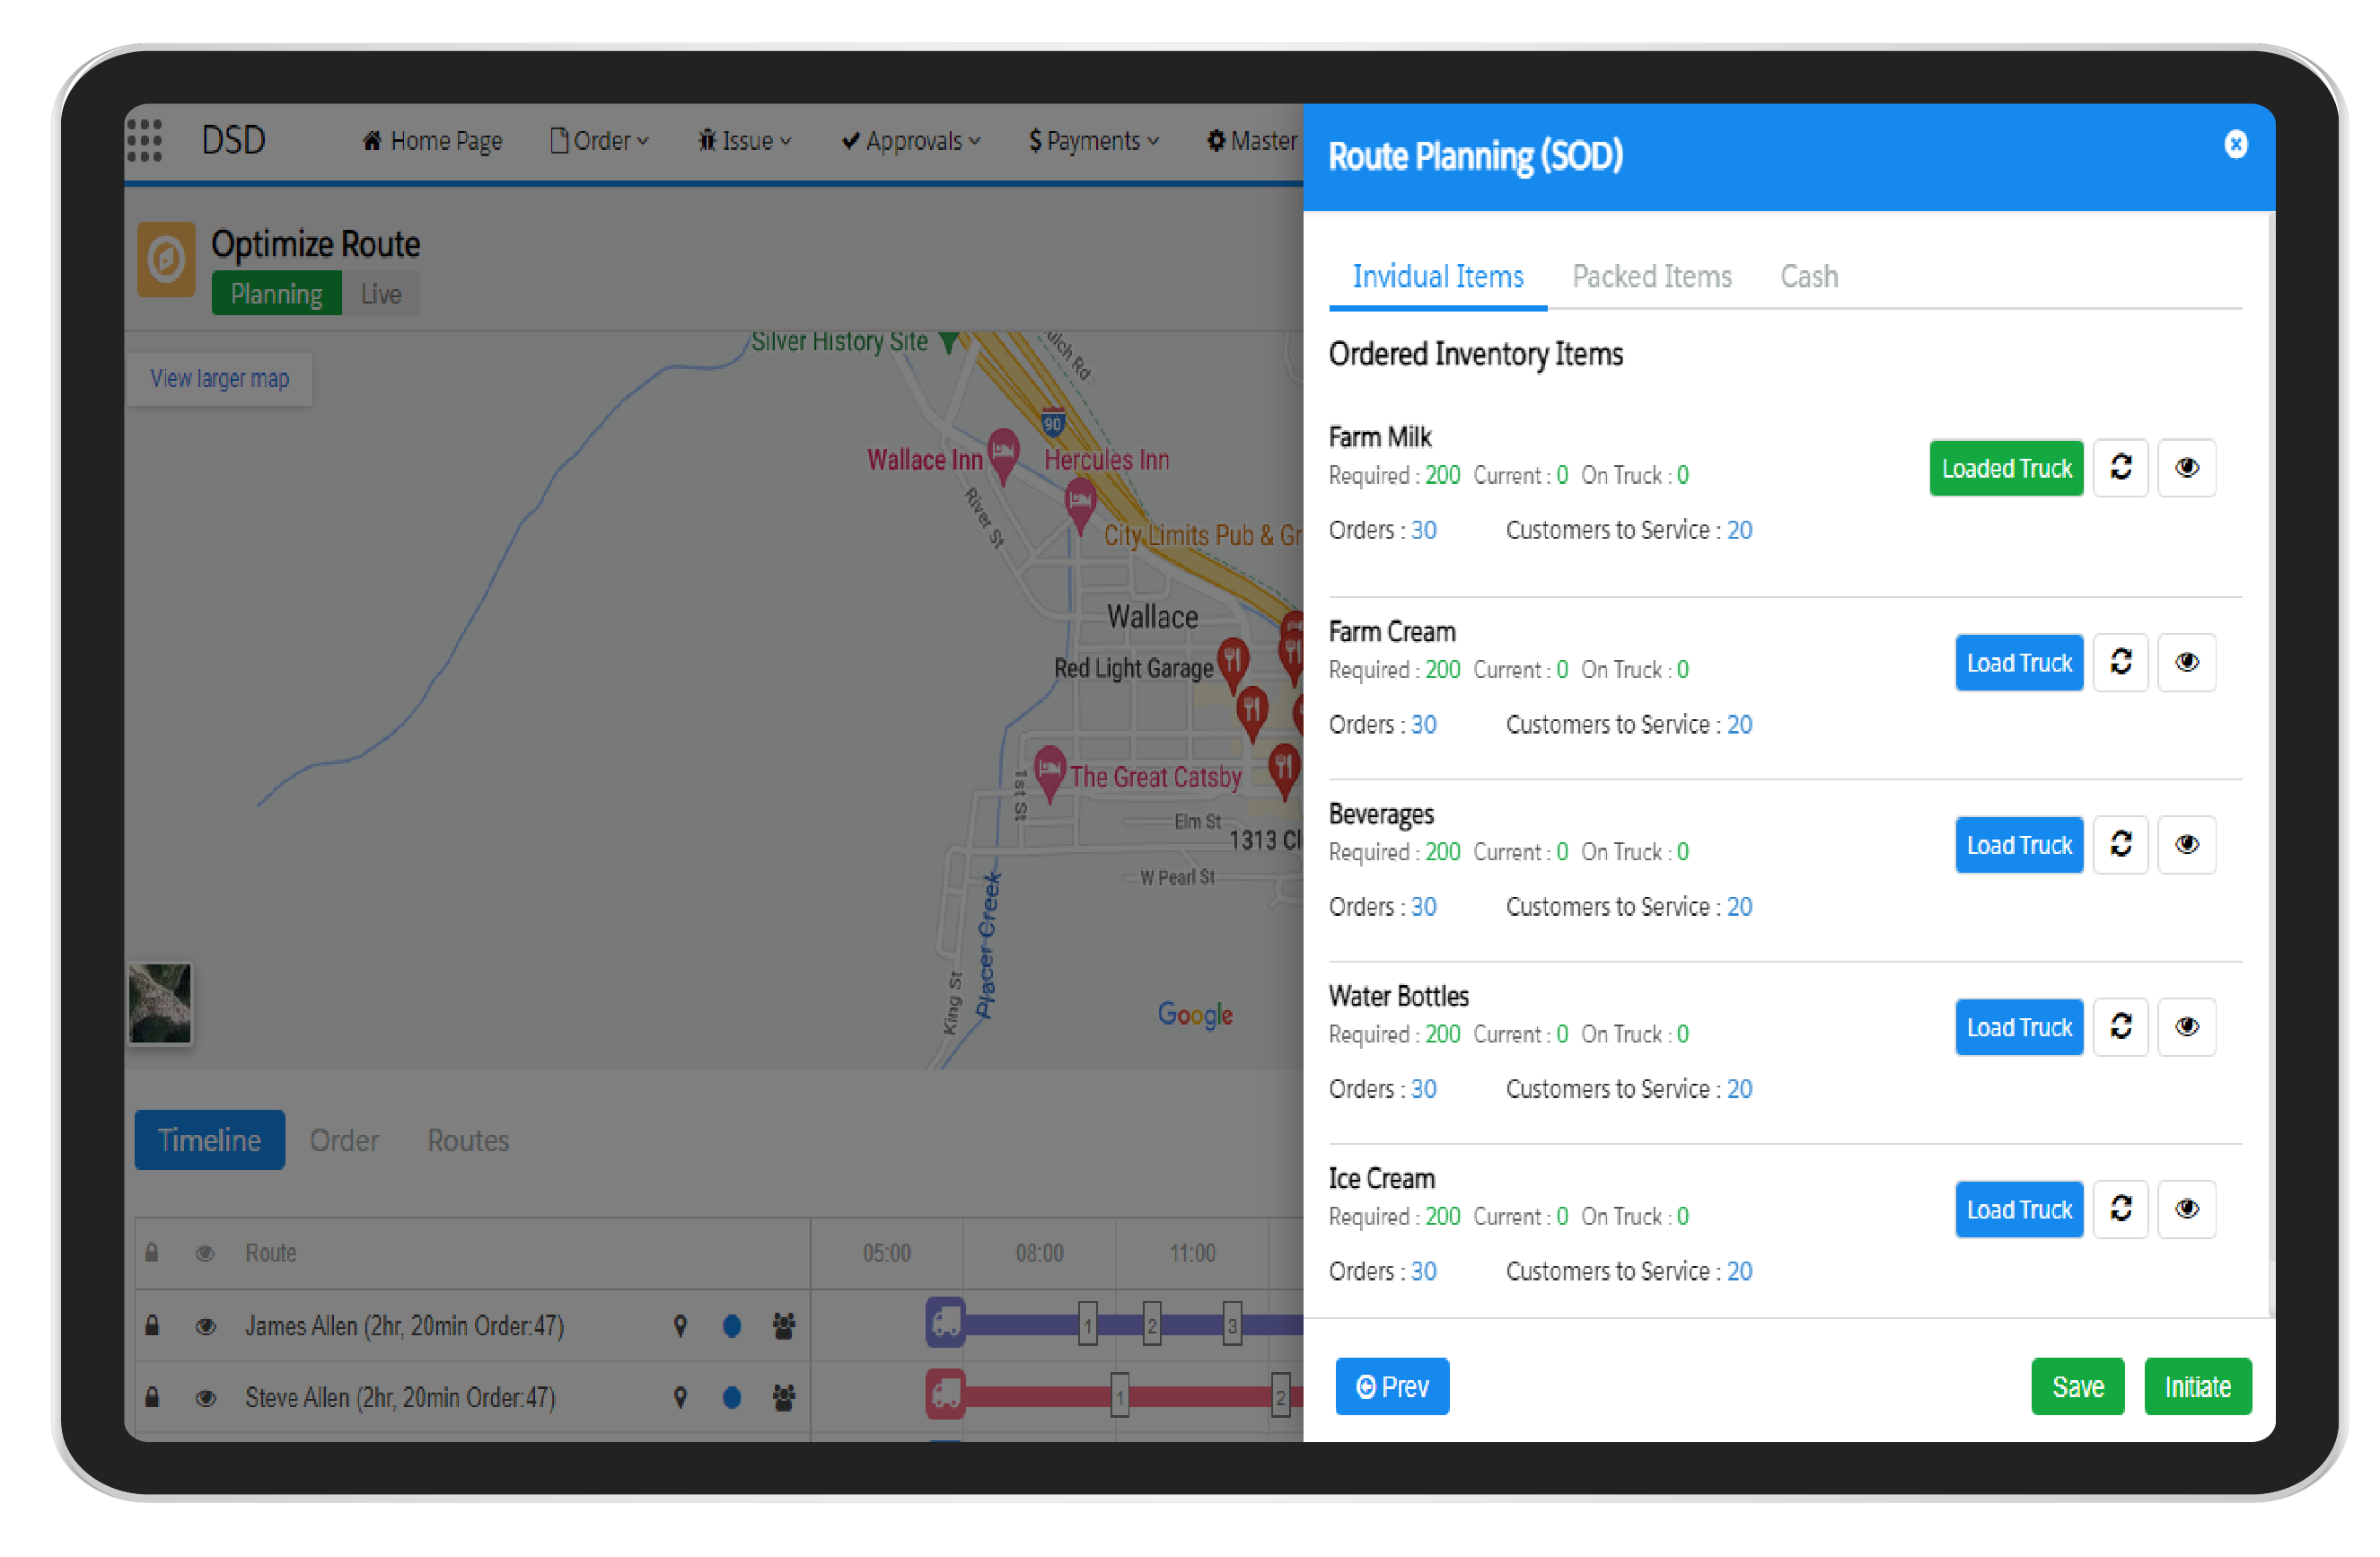Refresh the Farm Milk inventory status
Viewport: 2380px width, 1557px height.
tap(2121, 467)
